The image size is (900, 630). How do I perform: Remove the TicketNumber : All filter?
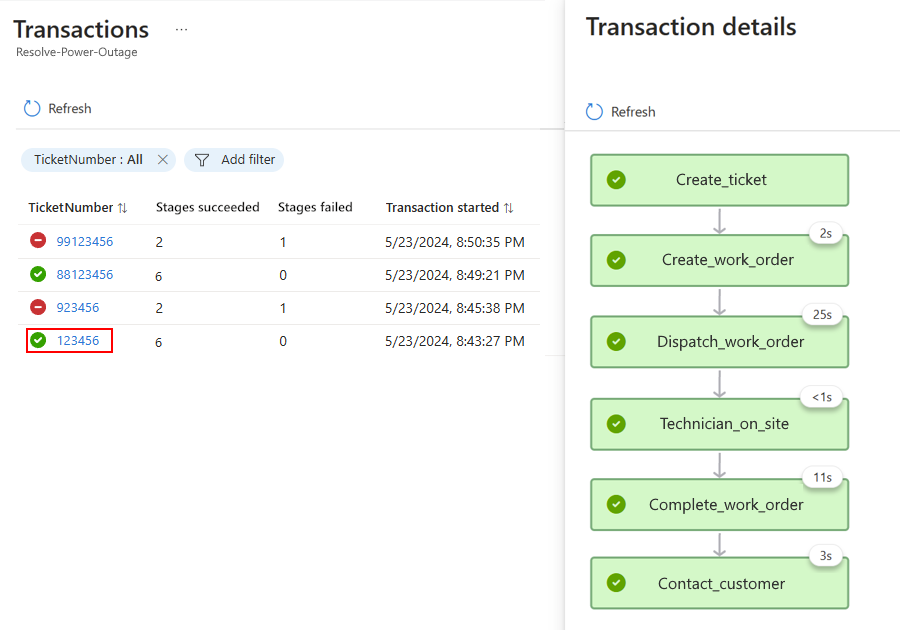pos(163,160)
